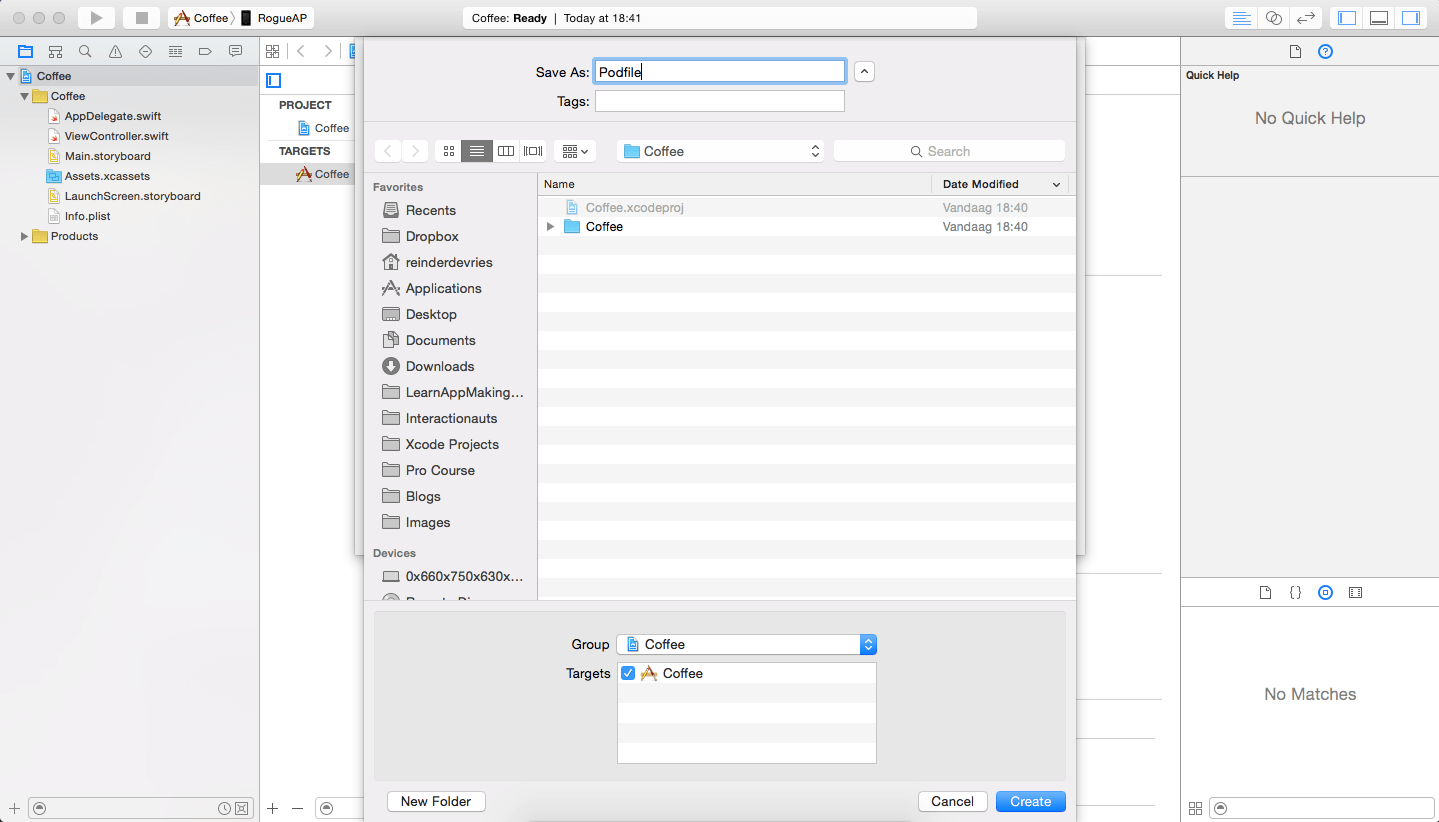Click the Save As filename field

[720, 72]
